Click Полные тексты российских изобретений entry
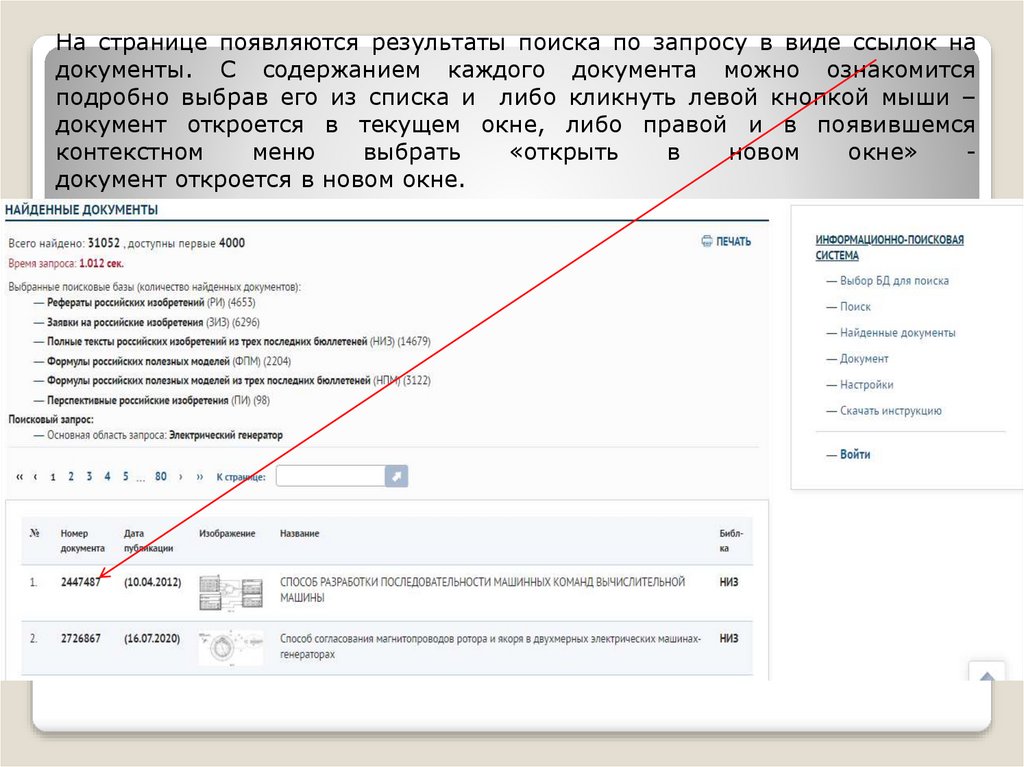This screenshot has width=1024, height=767. coord(238,342)
